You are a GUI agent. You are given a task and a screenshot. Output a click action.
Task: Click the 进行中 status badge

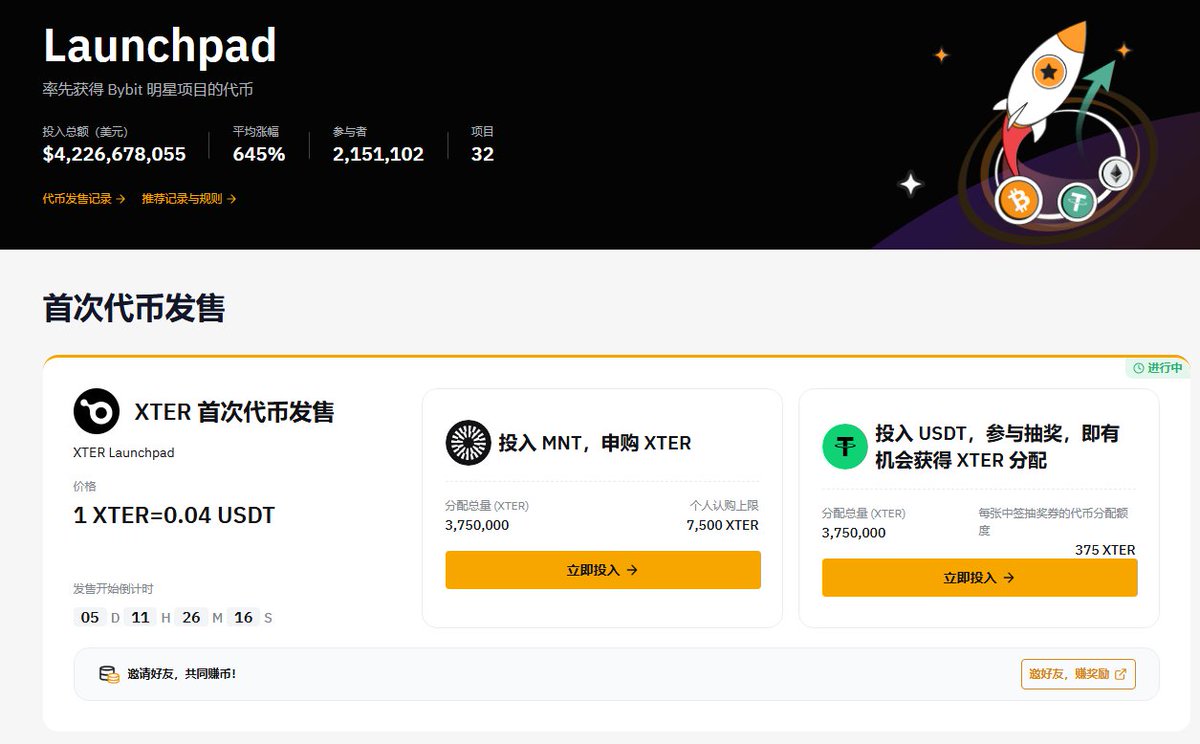1158,368
